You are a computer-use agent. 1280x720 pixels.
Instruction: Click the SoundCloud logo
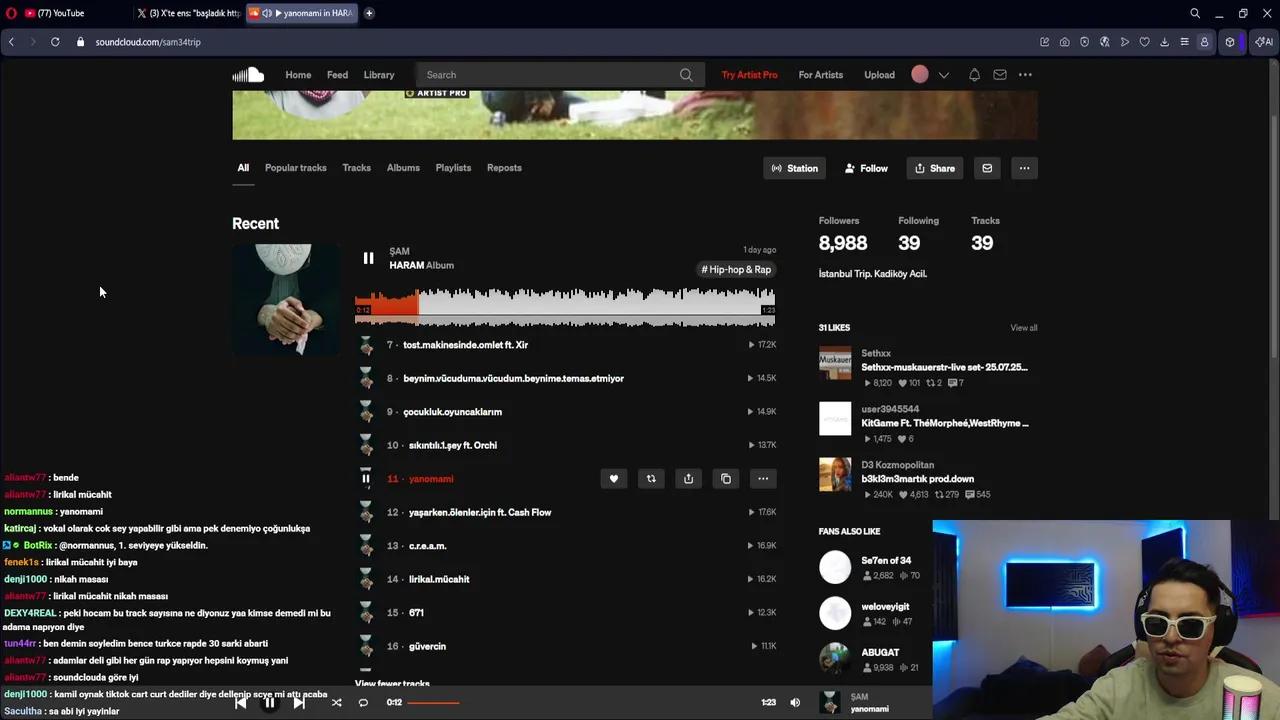[248, 74]
